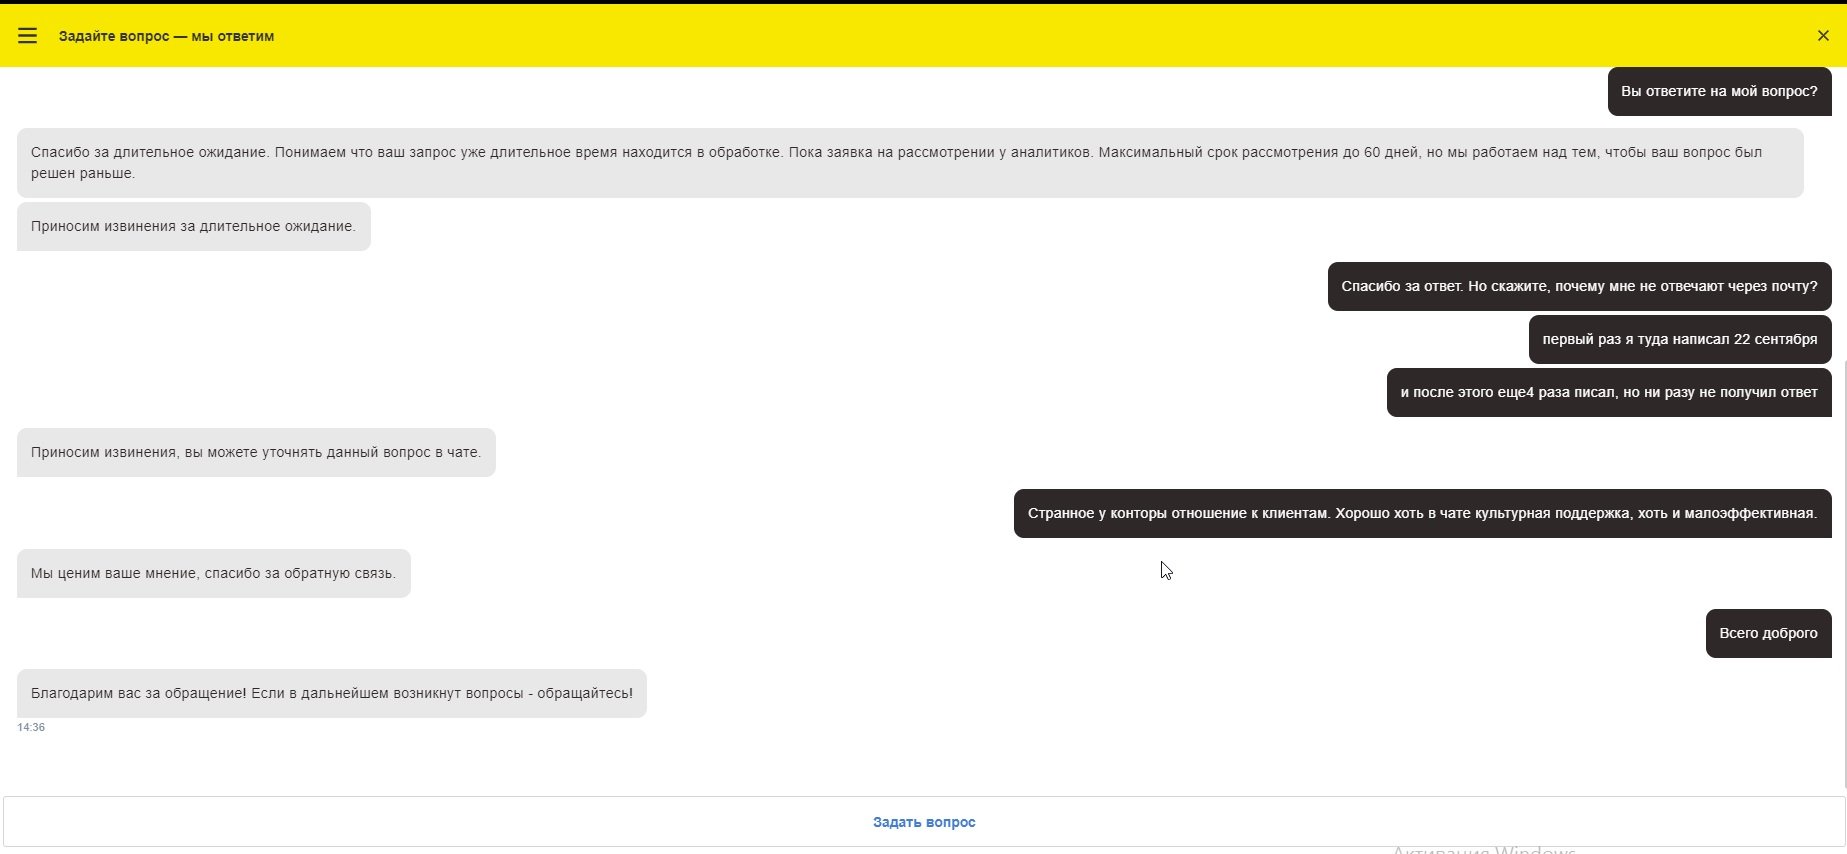
Task: Click the header title 'Задайте вопрос — мы ответим'
Action: tap(166, 36)
